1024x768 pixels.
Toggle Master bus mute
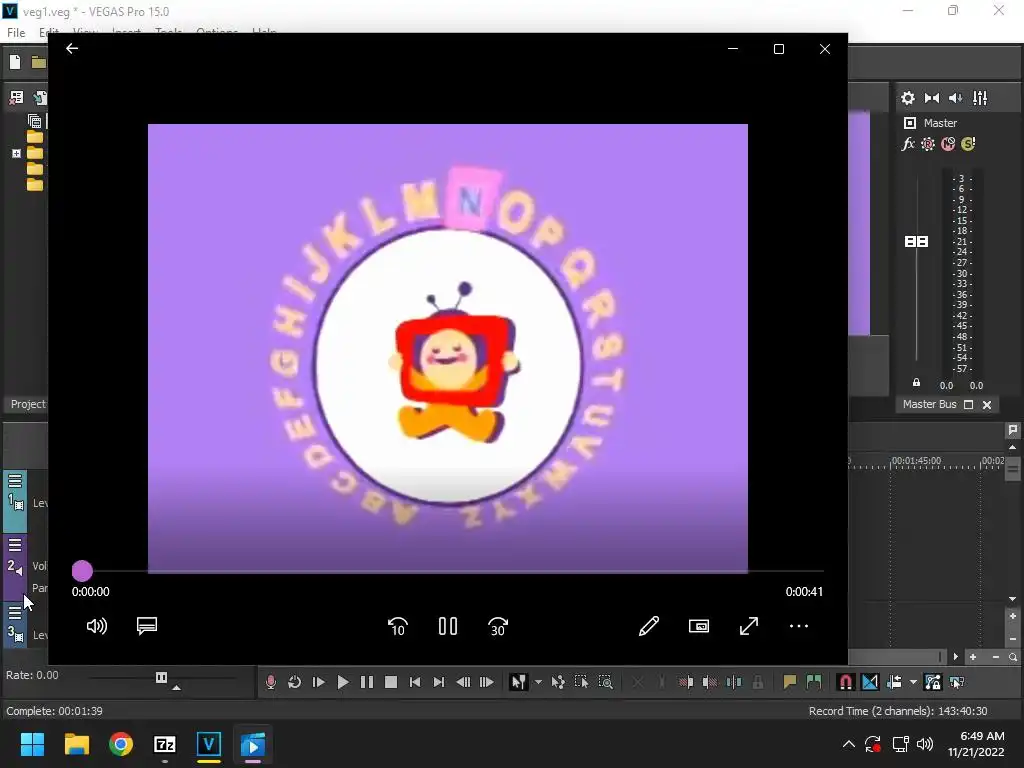coord(948,144)
